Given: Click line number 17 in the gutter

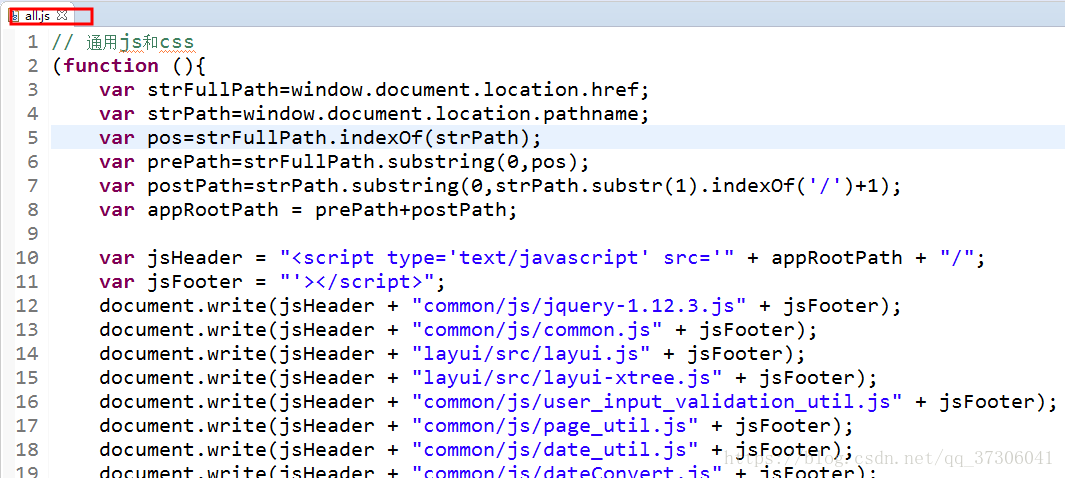Looking at the screenshot, I should [x=27, y=426].
